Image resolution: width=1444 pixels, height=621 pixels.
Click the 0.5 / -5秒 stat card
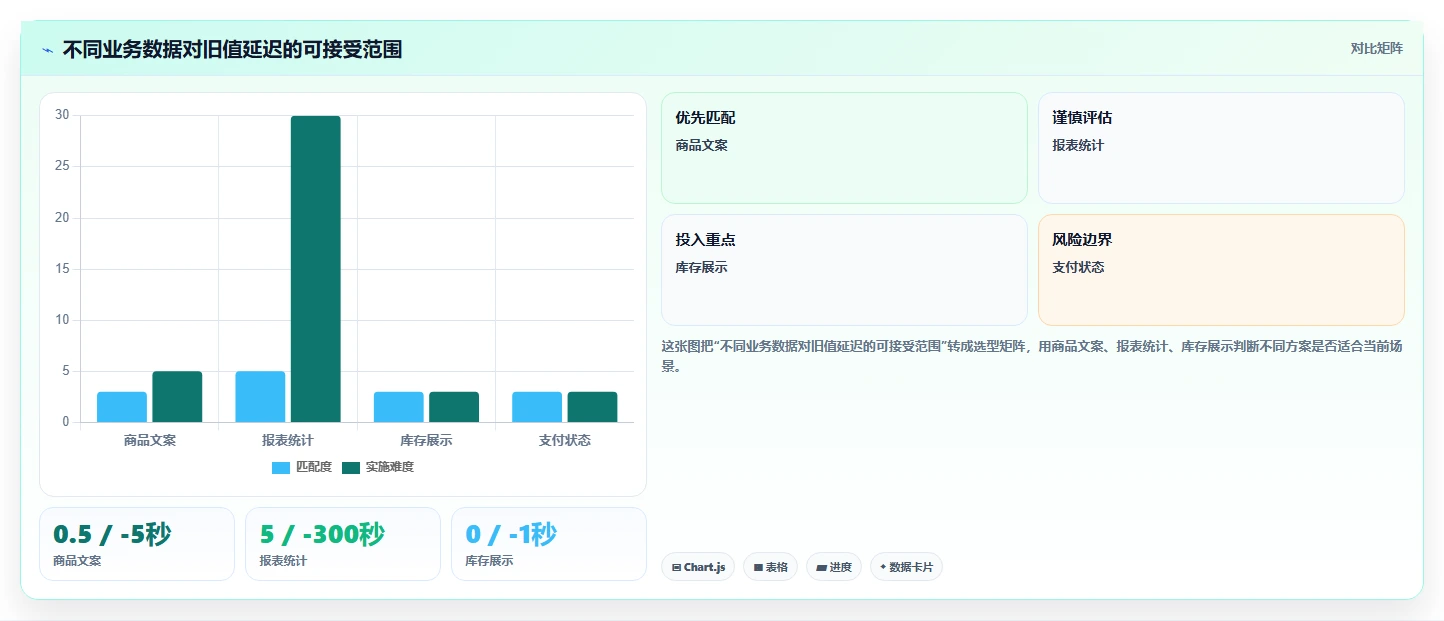(137, 544)
